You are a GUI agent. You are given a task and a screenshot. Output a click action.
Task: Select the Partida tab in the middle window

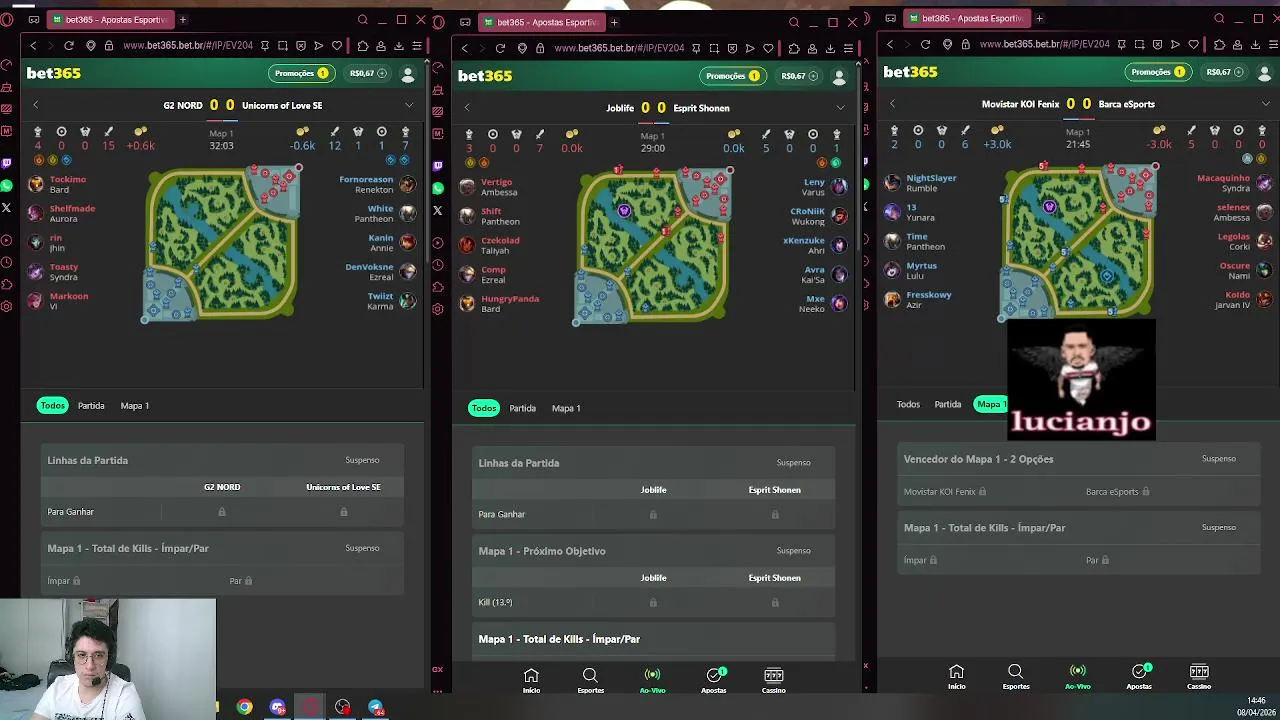522,408
